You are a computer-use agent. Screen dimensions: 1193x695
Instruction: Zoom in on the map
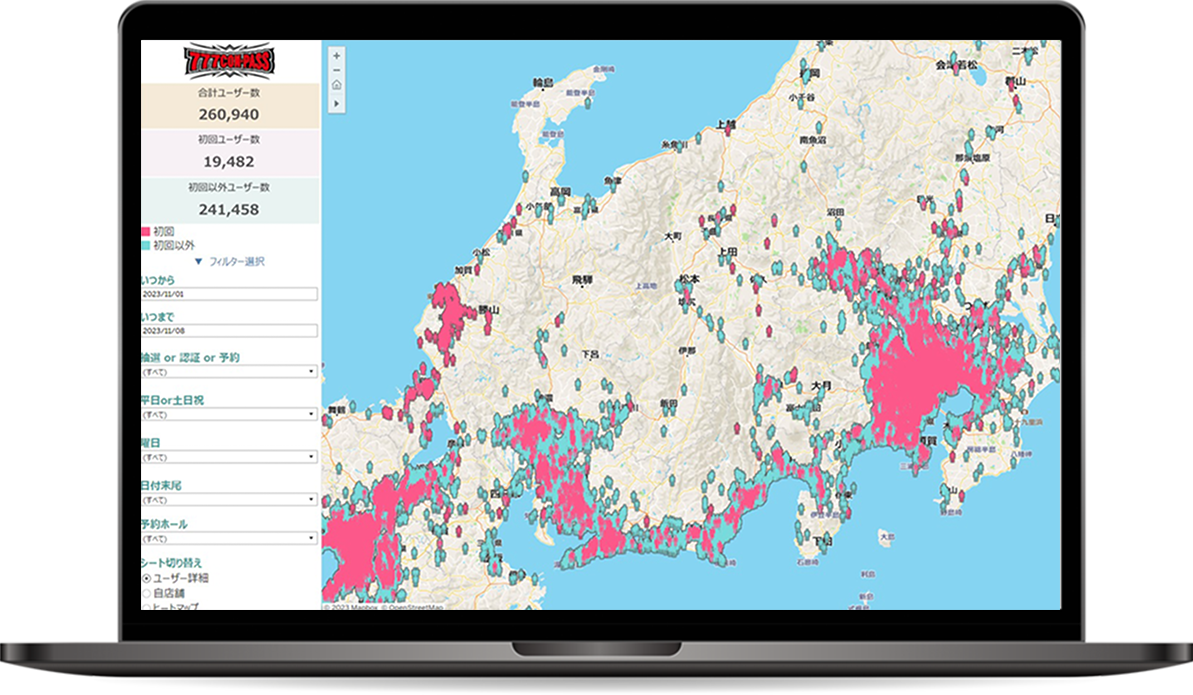(x=336, y=55)
